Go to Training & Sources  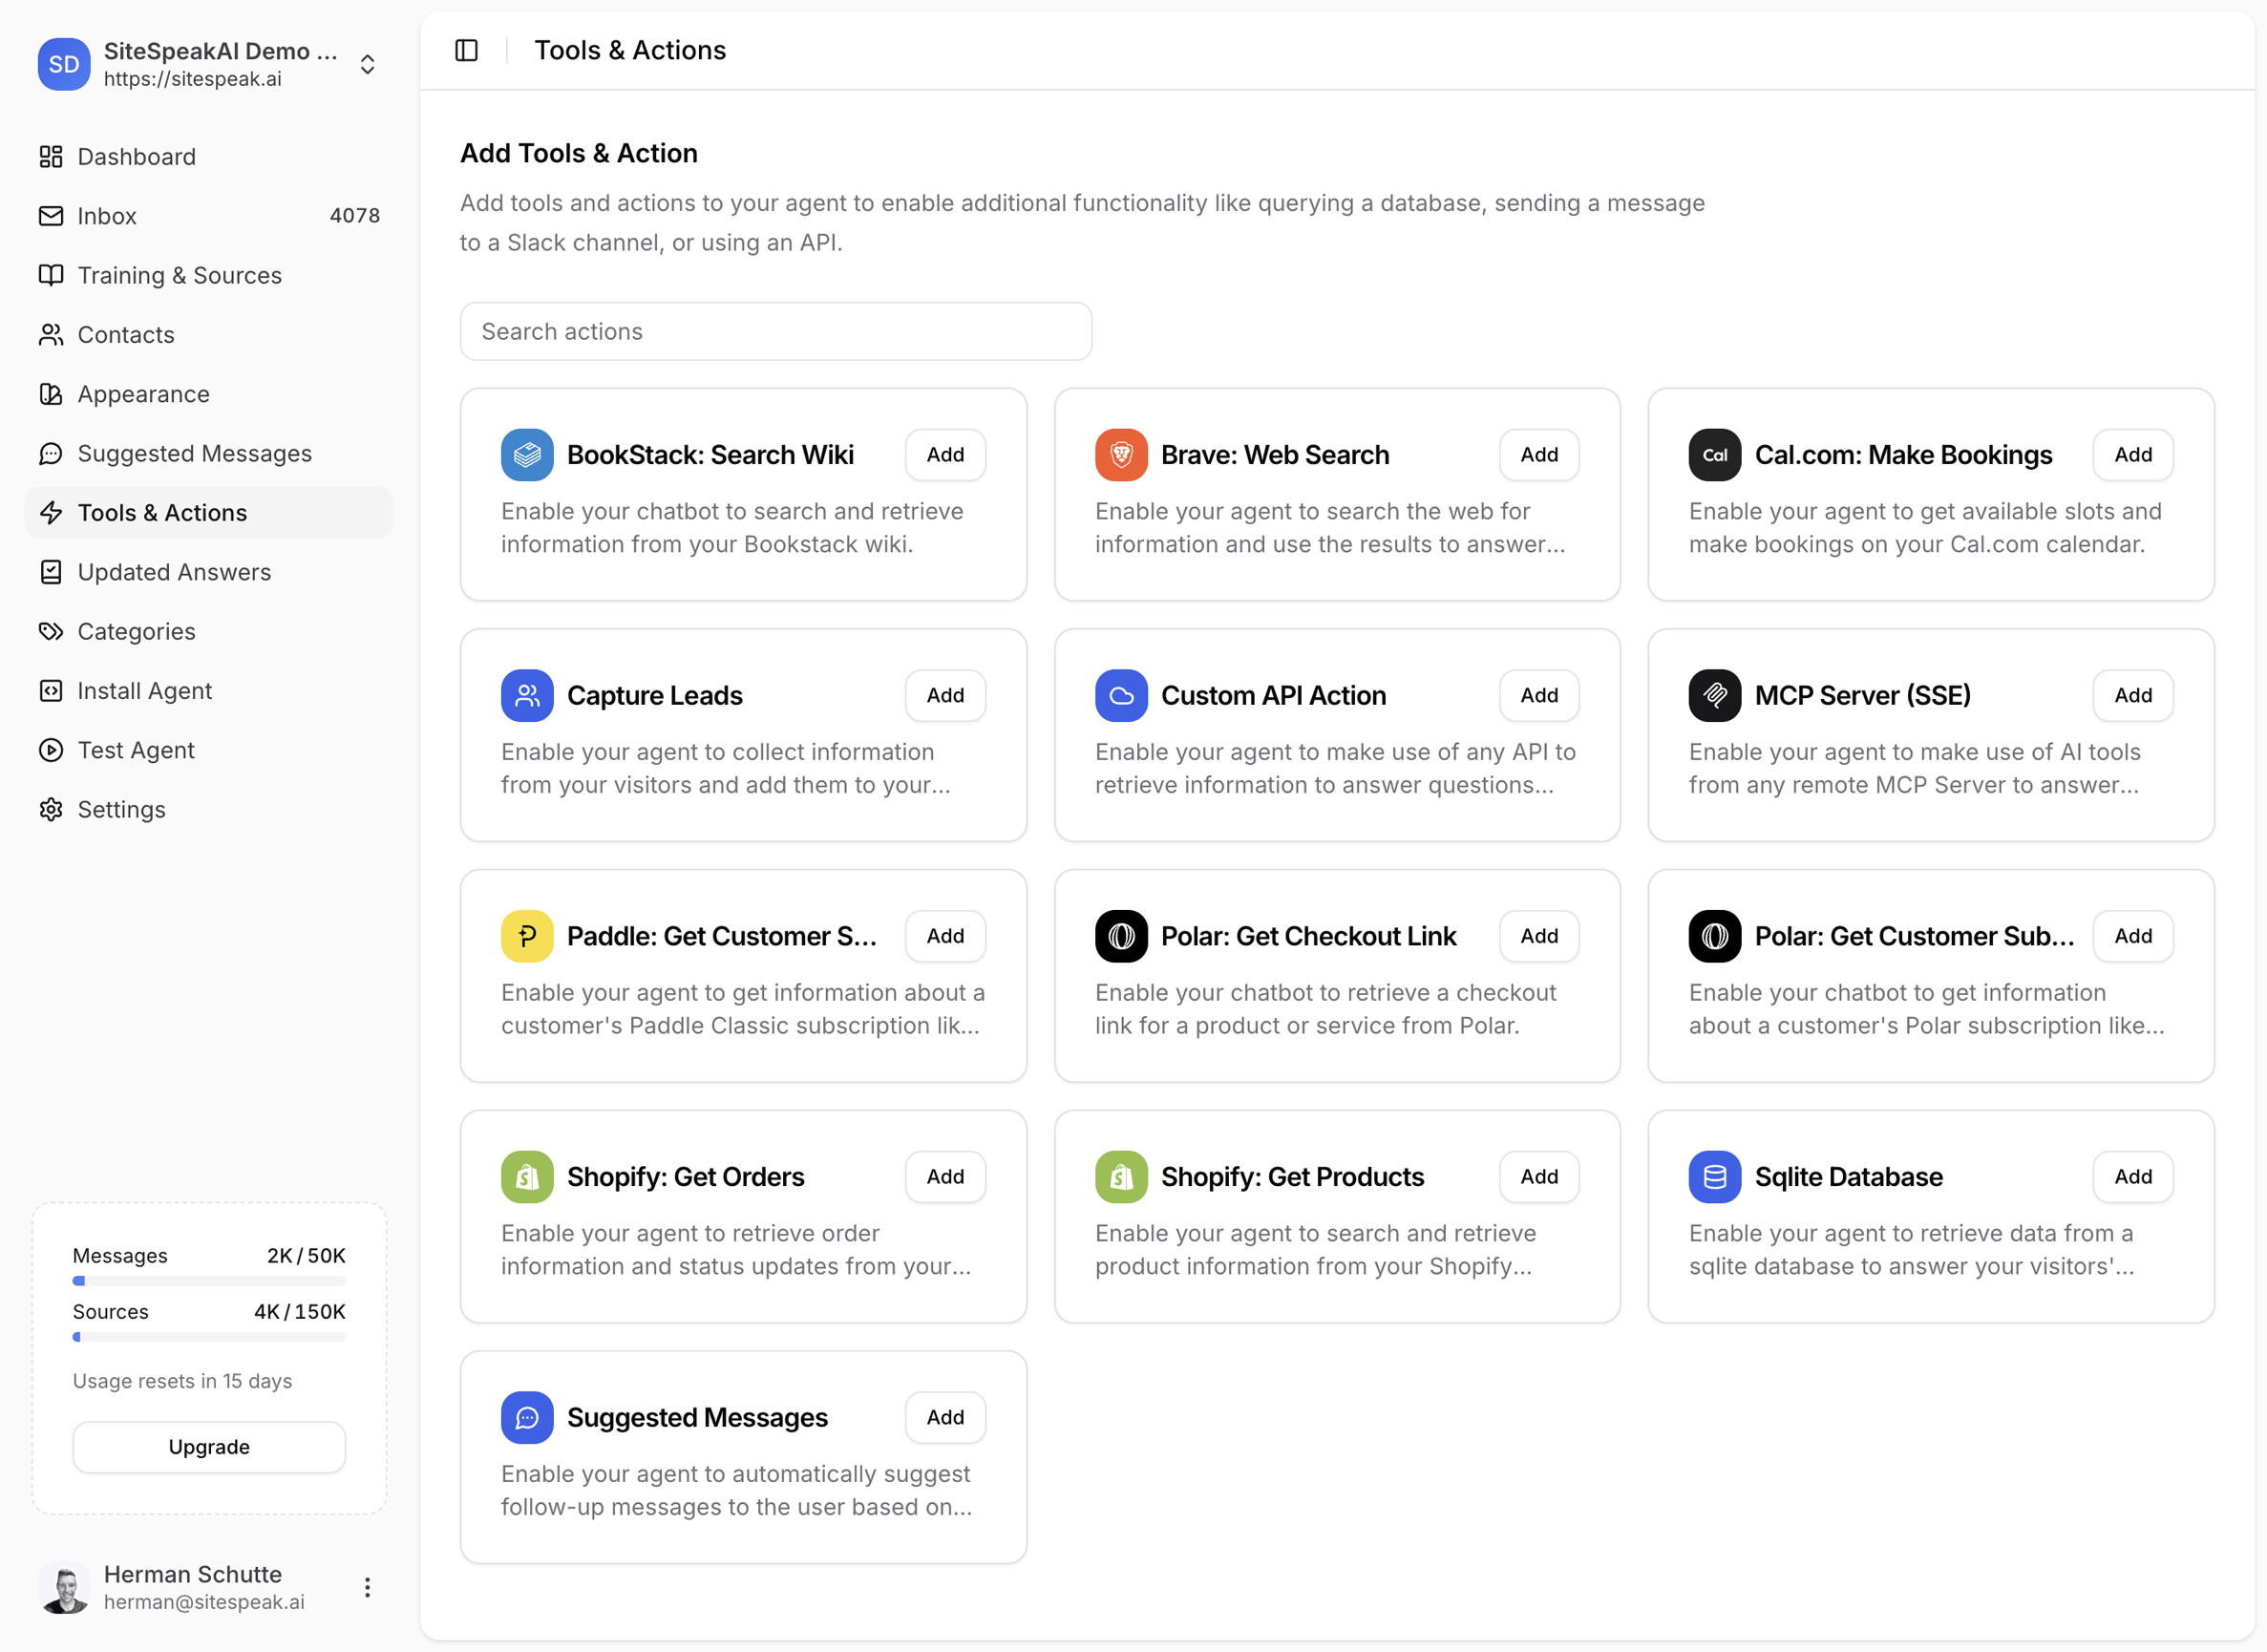pos(179,275)
